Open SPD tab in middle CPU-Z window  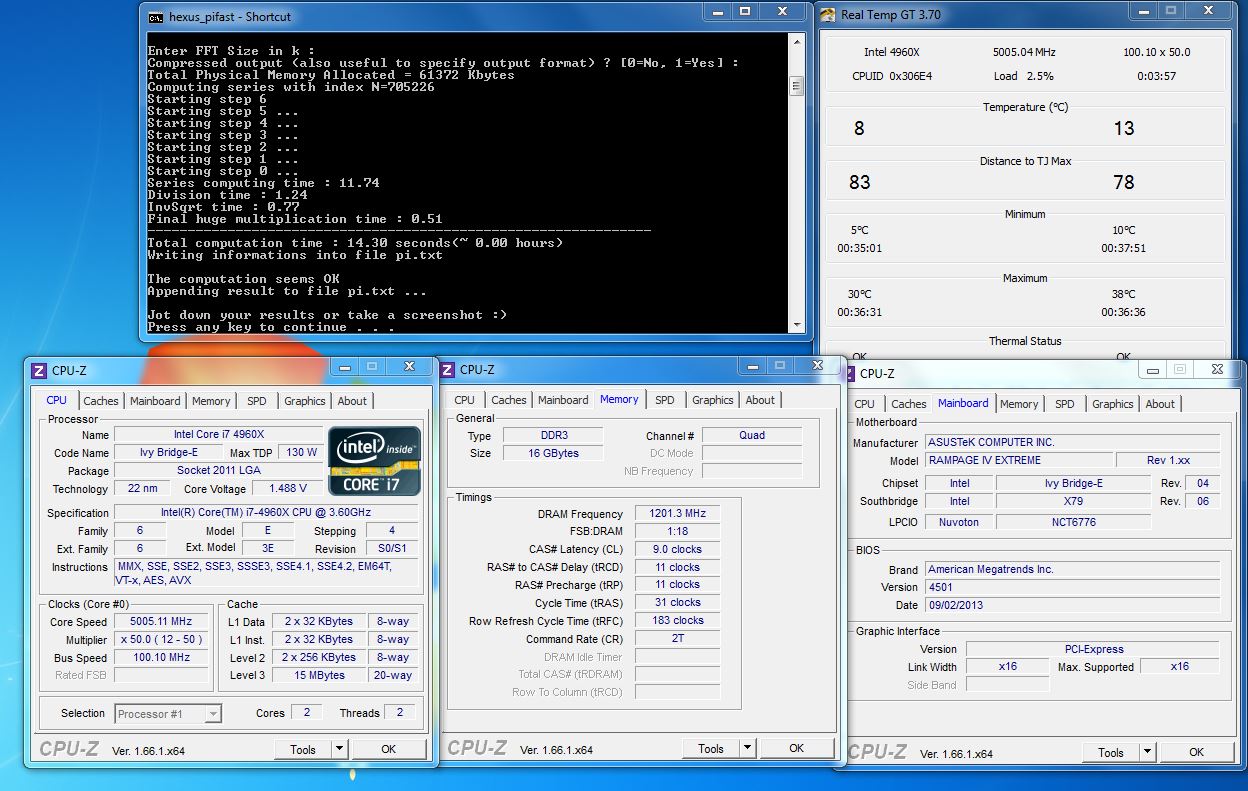(665, 400)
